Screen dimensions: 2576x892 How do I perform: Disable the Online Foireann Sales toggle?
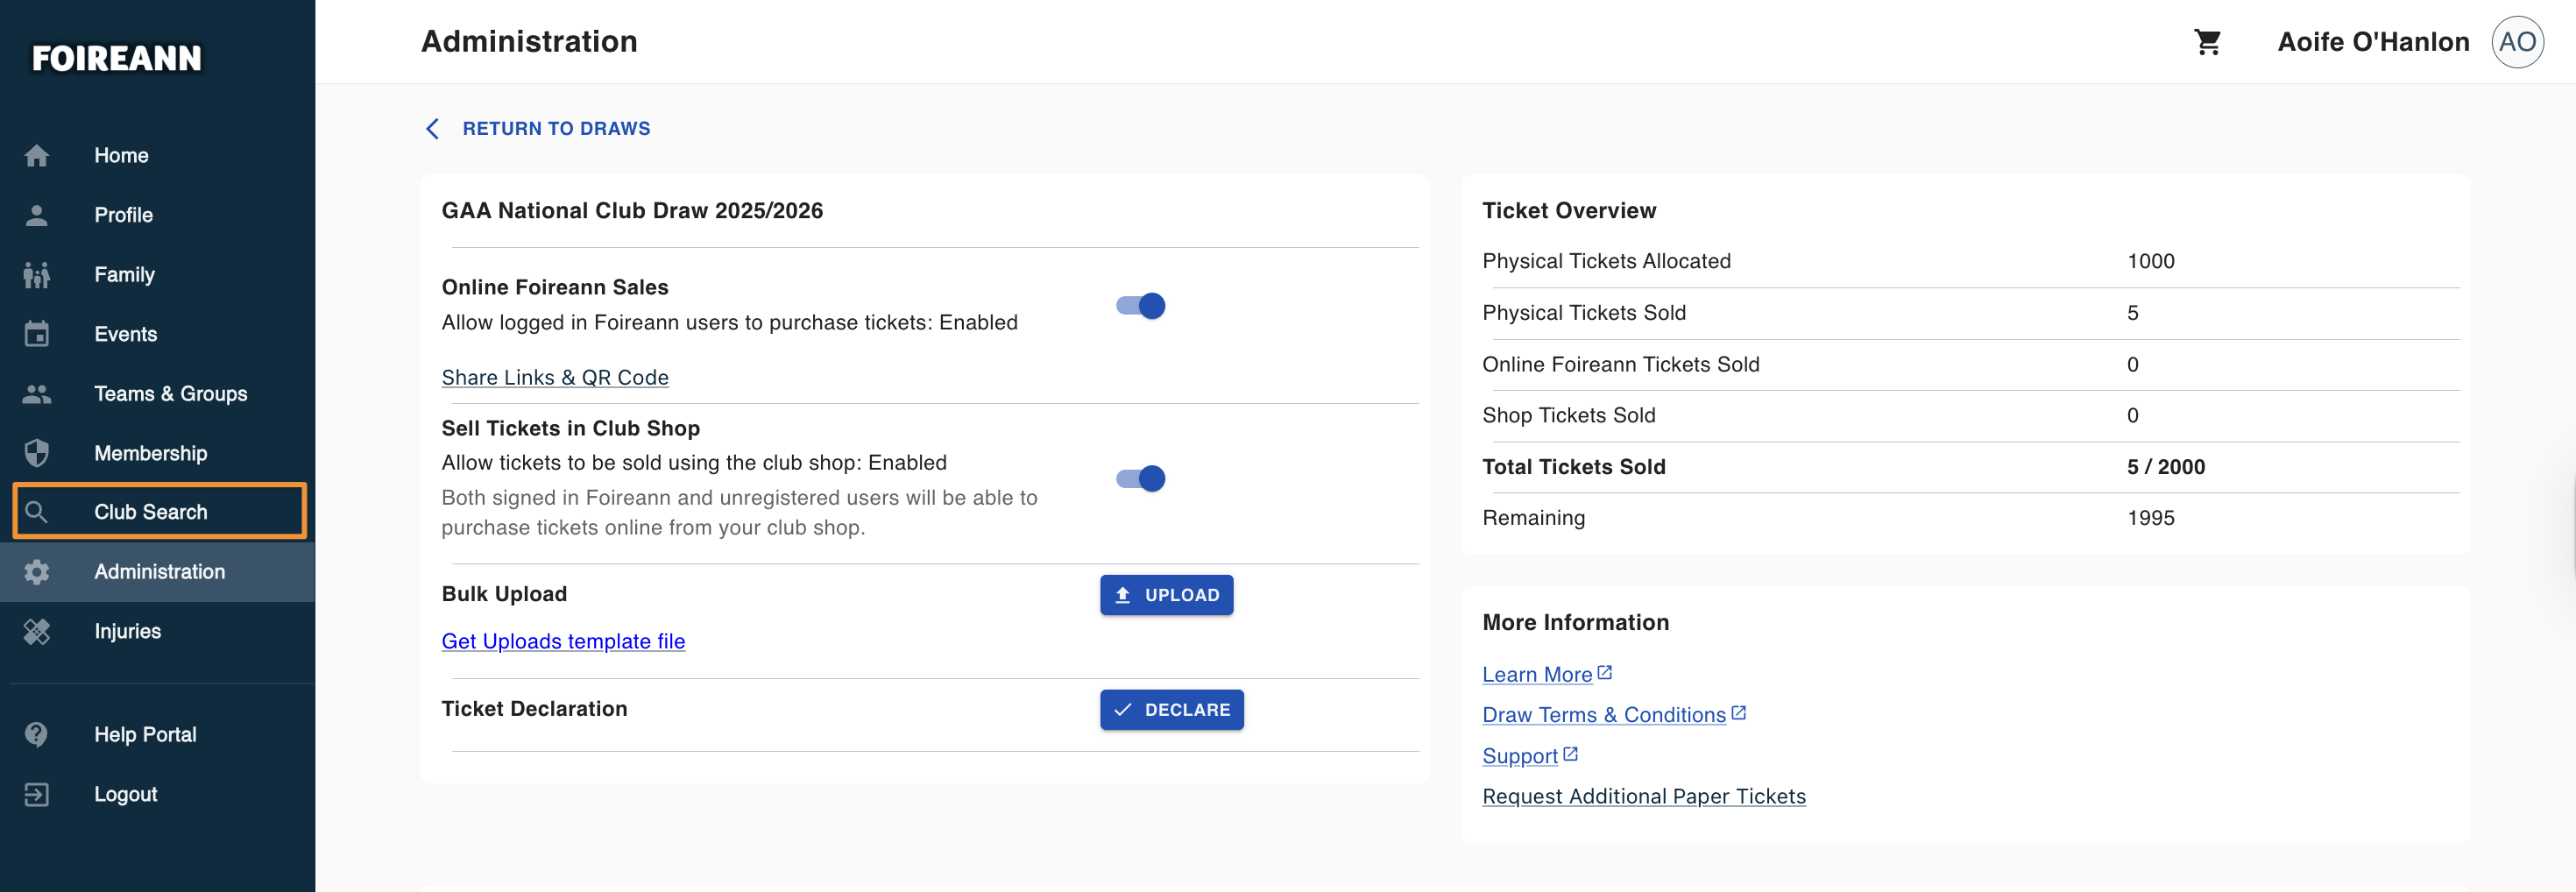click(x=1140, y=306)
